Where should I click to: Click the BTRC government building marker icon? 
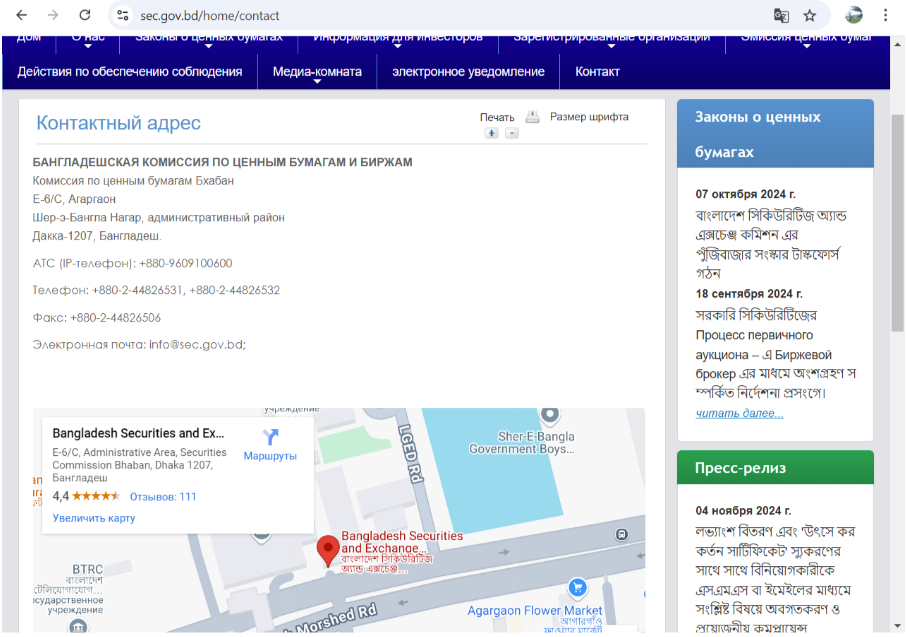pos(78,626)
